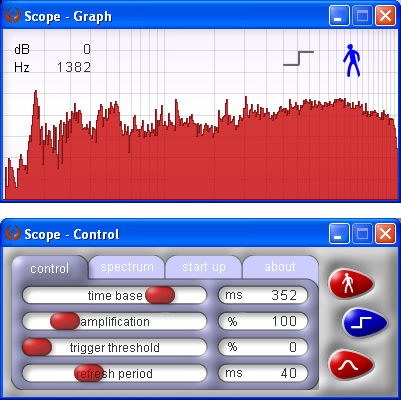Toggle the blue step-trigger button
This screenshot has height=400, width=401.
(x=365, y=323)
